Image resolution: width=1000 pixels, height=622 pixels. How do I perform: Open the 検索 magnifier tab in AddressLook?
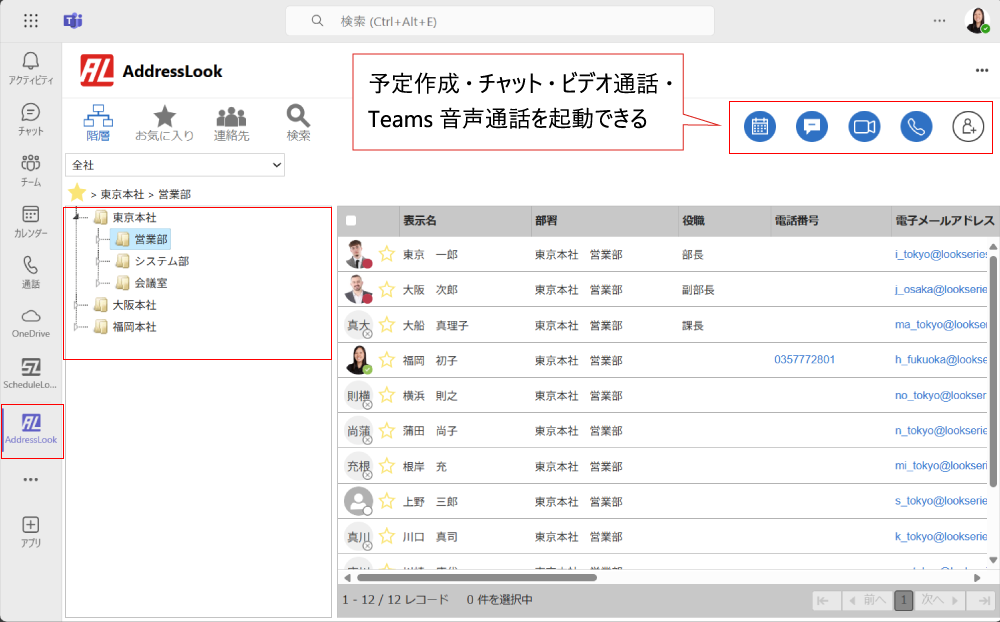[298, 122]
